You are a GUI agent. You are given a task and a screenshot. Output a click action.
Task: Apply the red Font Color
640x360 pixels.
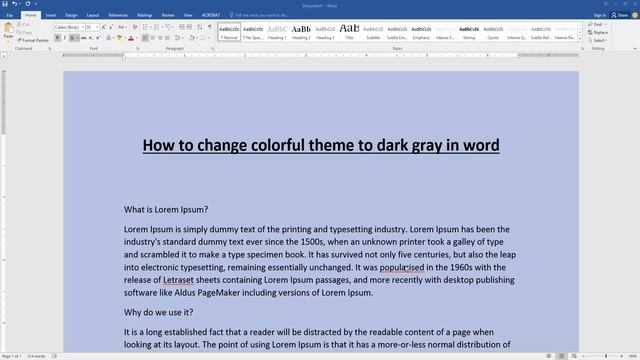coord(131,38)
